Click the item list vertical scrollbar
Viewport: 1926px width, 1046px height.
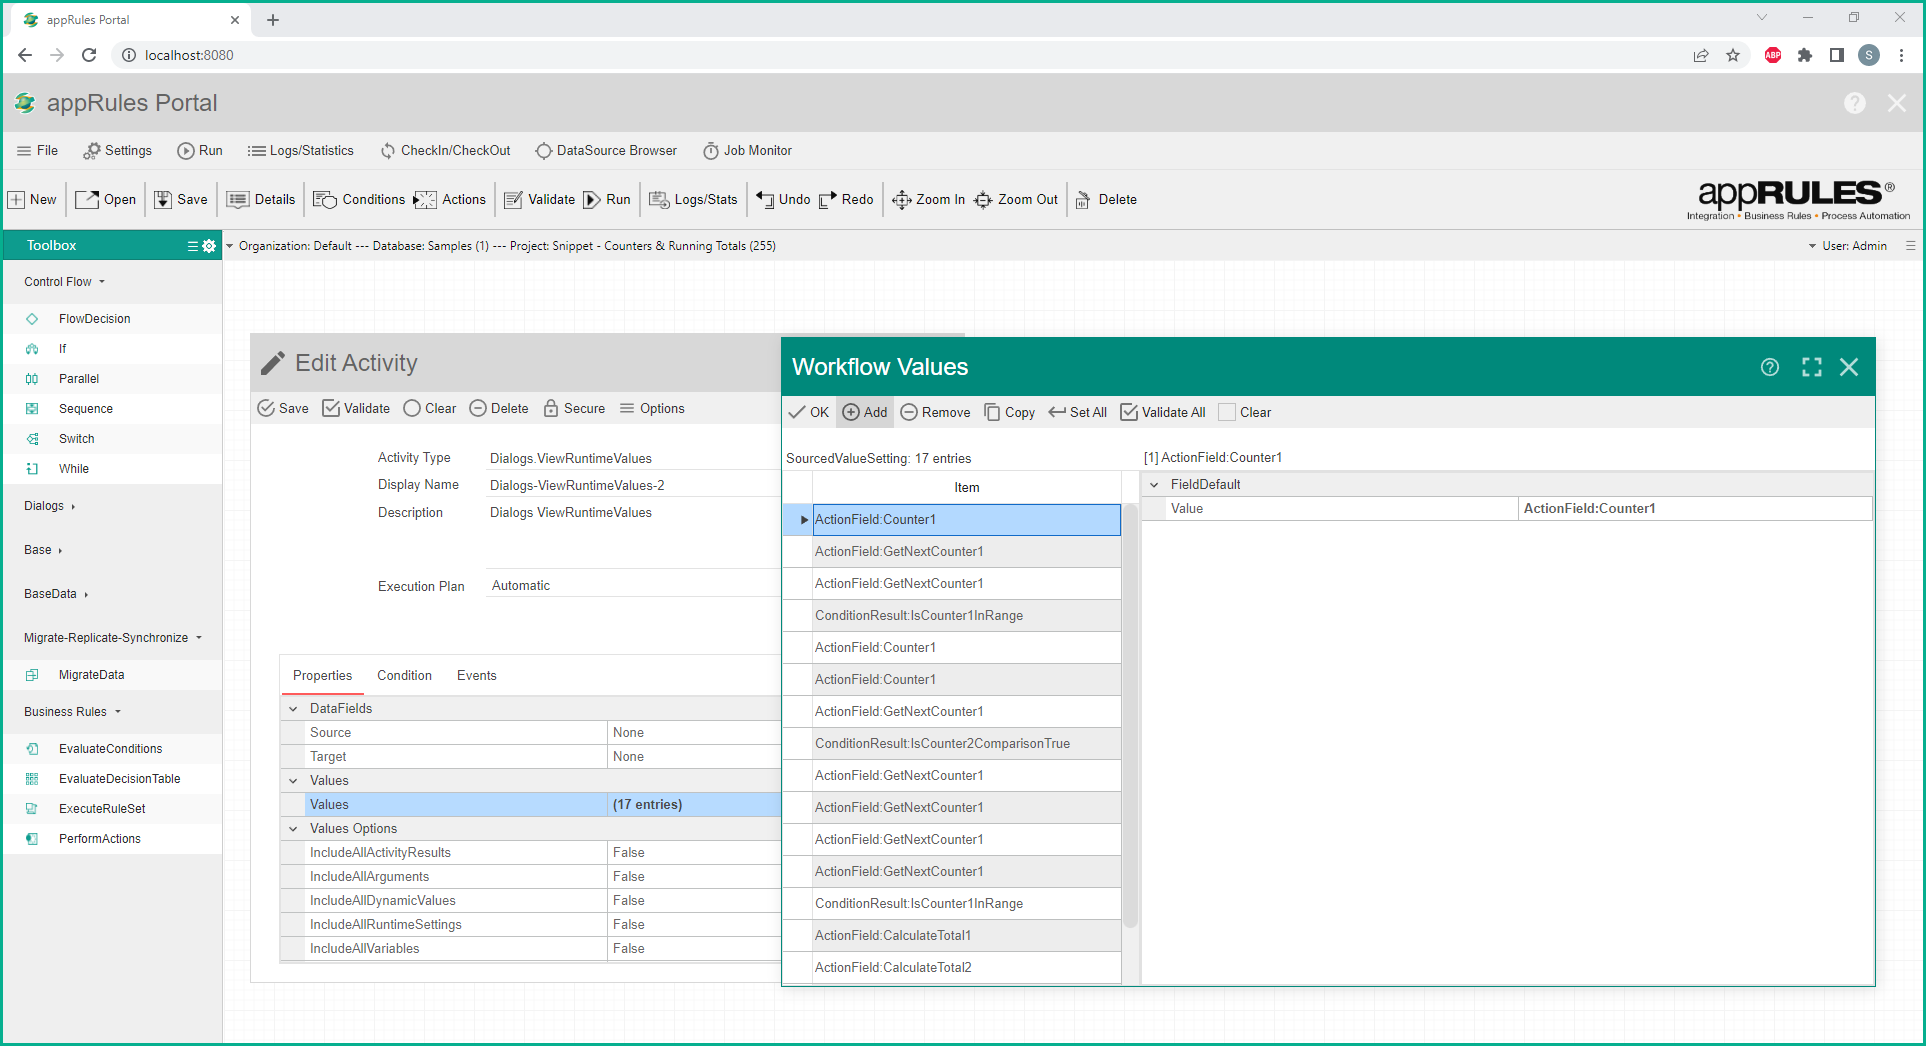(1130, 715)
